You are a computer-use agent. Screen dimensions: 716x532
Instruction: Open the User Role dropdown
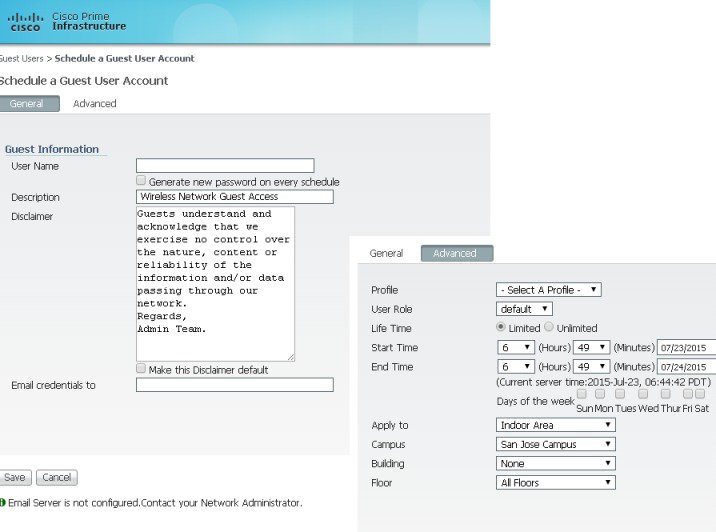[524, 309]
